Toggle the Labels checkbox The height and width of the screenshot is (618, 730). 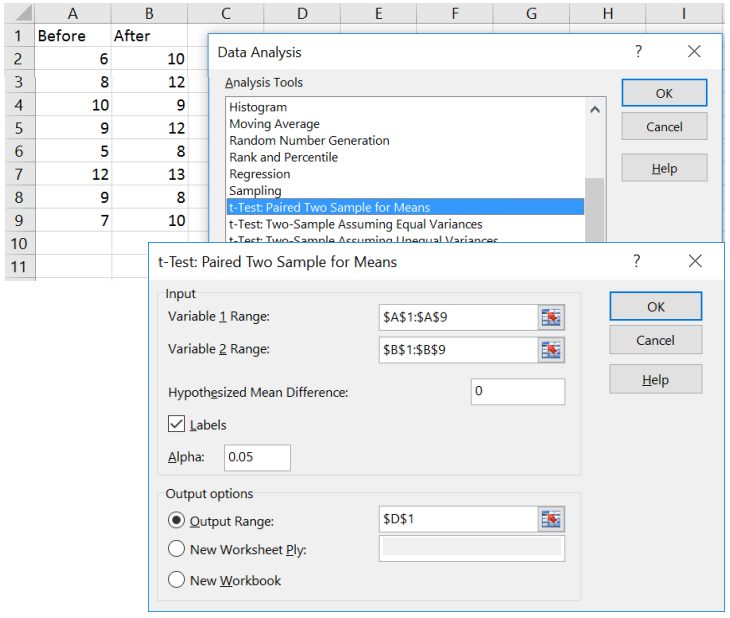(x=176, y=424)
